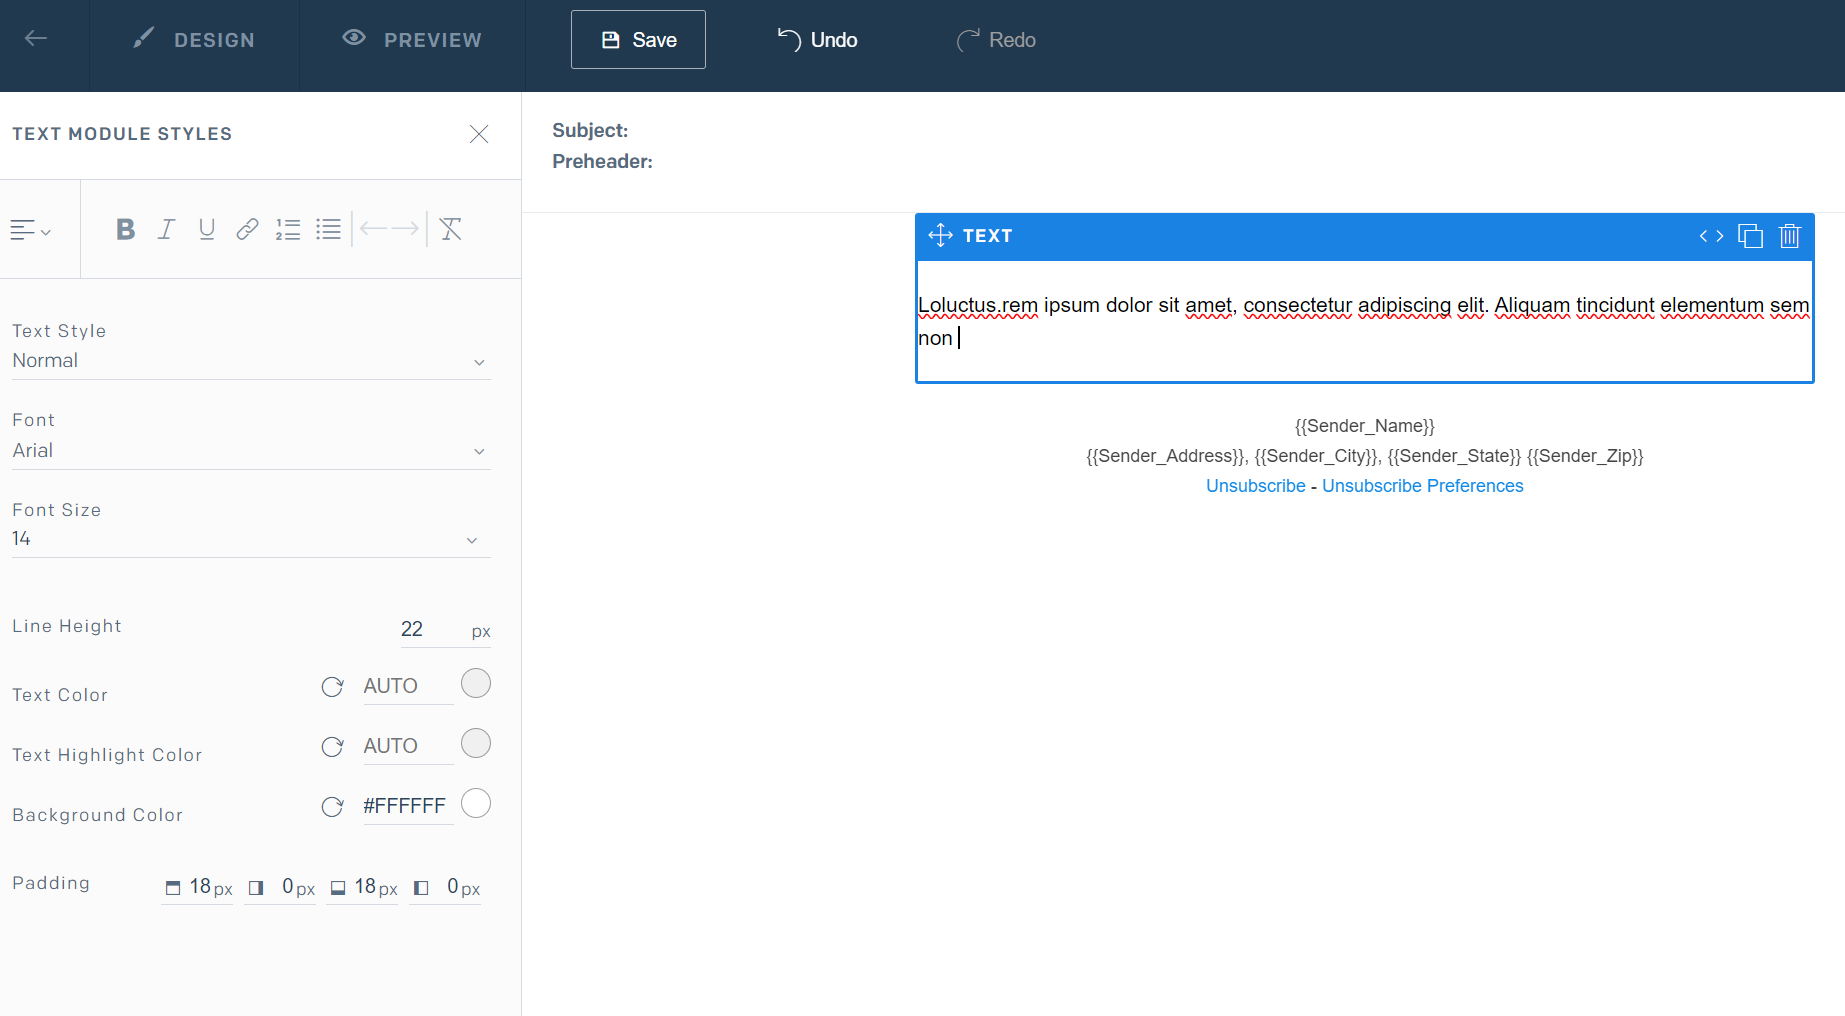The width and height of the screenshot is (1845, 1016).
Task: Duplicate the Text module
Action: [x=1750, y=236]
